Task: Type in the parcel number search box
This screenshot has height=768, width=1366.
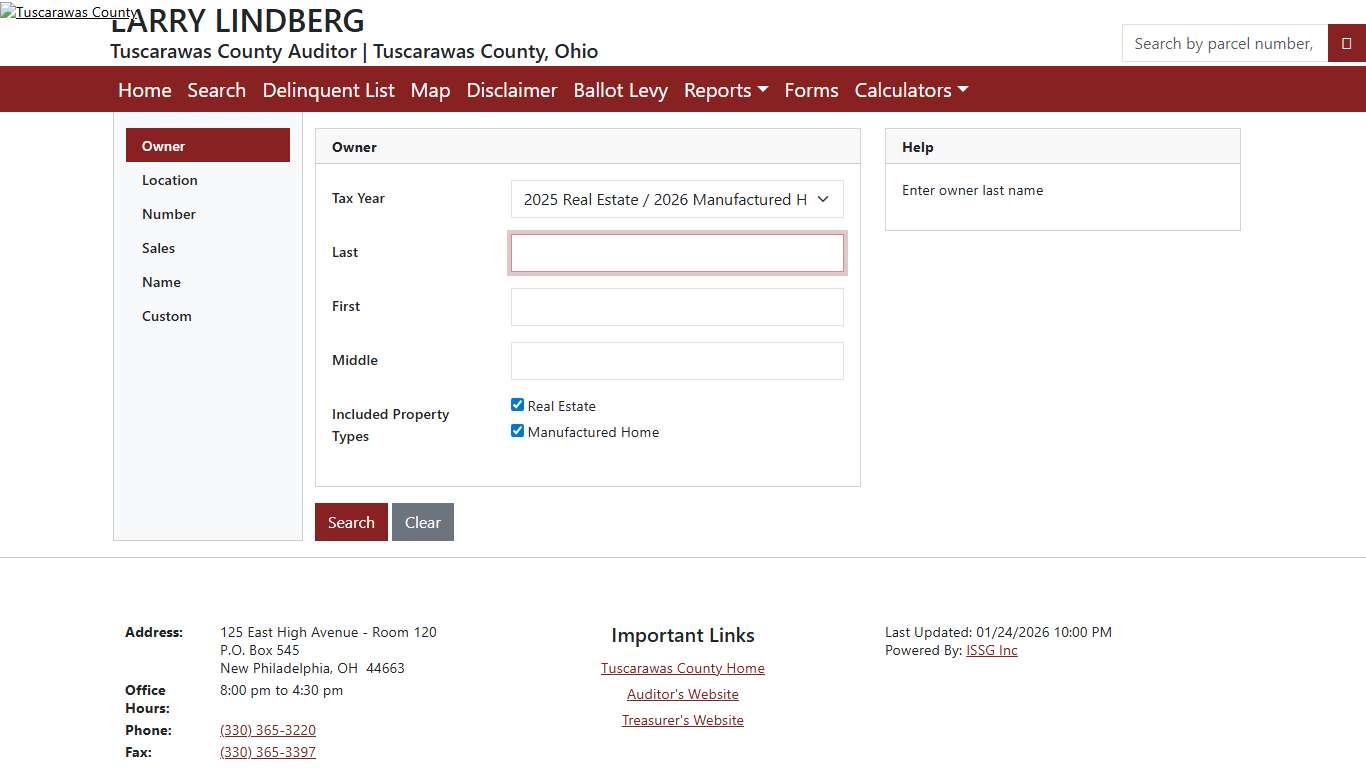Action: 1224,44
